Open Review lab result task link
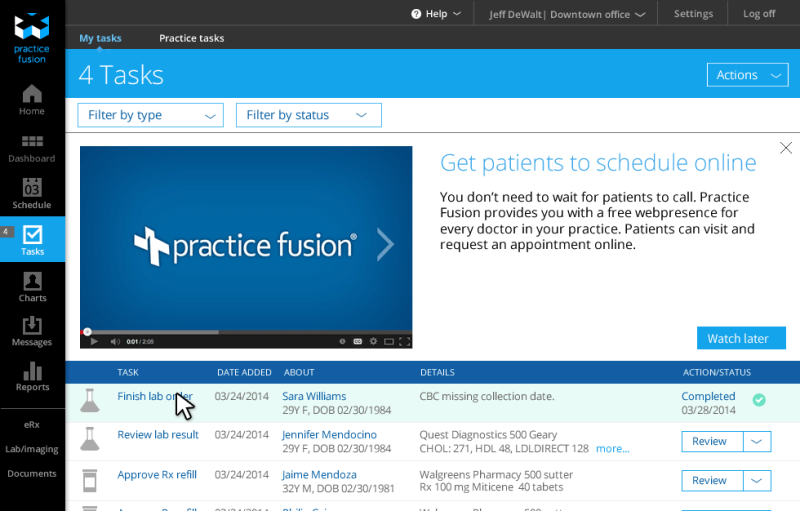This screenshot has height=511, width=800. click(x=158, y=435)
